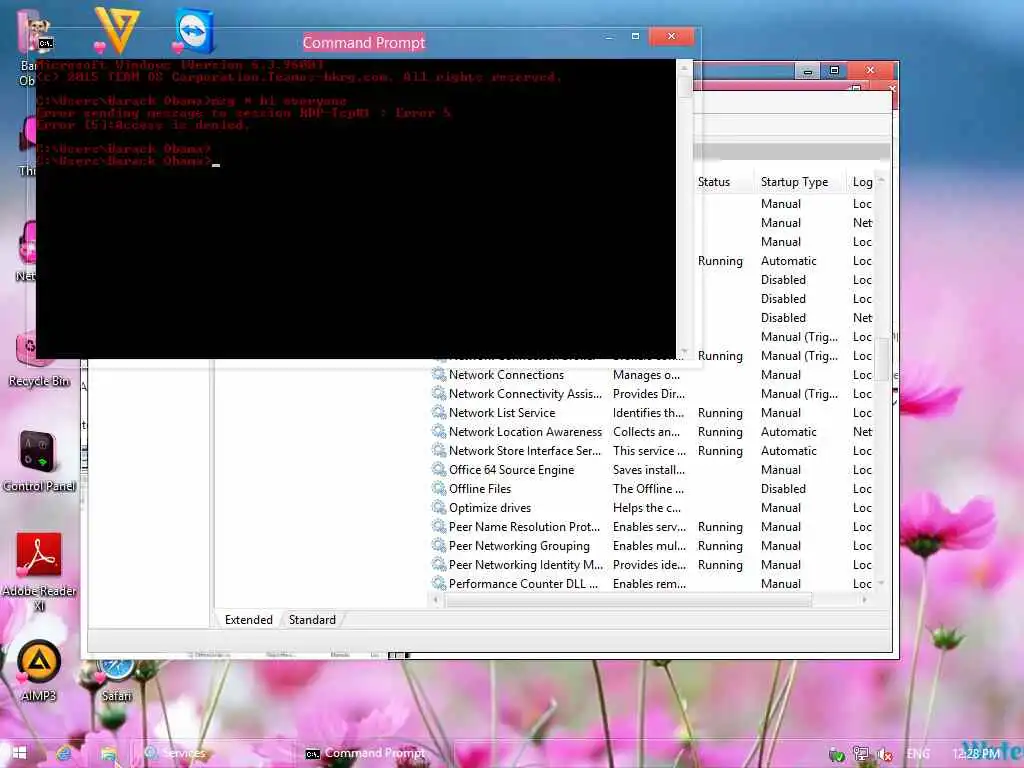Minimize the Command Prompt window
The width and height of the screenshot is (1024, 768).
(609, 37)
